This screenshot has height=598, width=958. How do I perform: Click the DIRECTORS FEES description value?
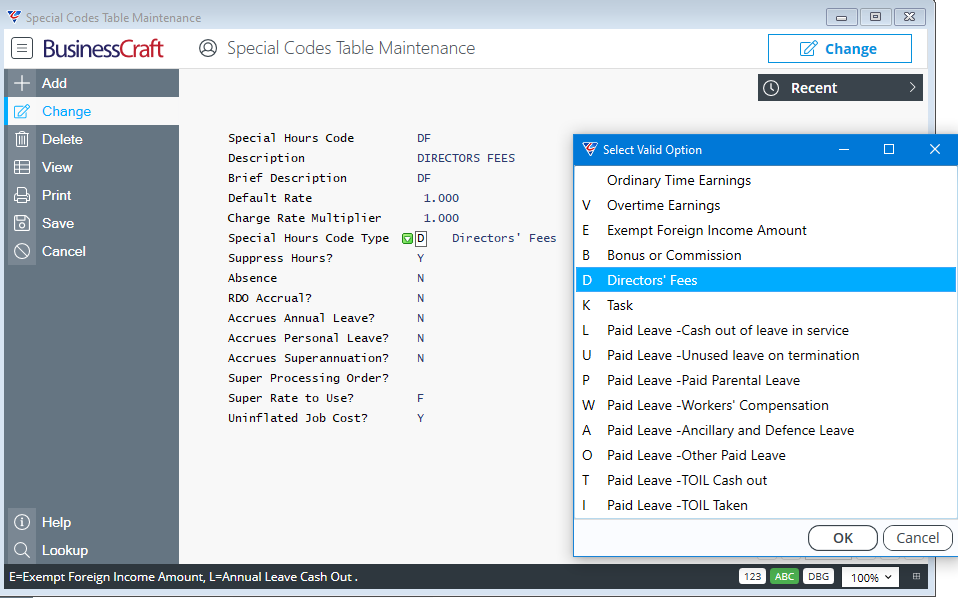[x=466, y=158]
